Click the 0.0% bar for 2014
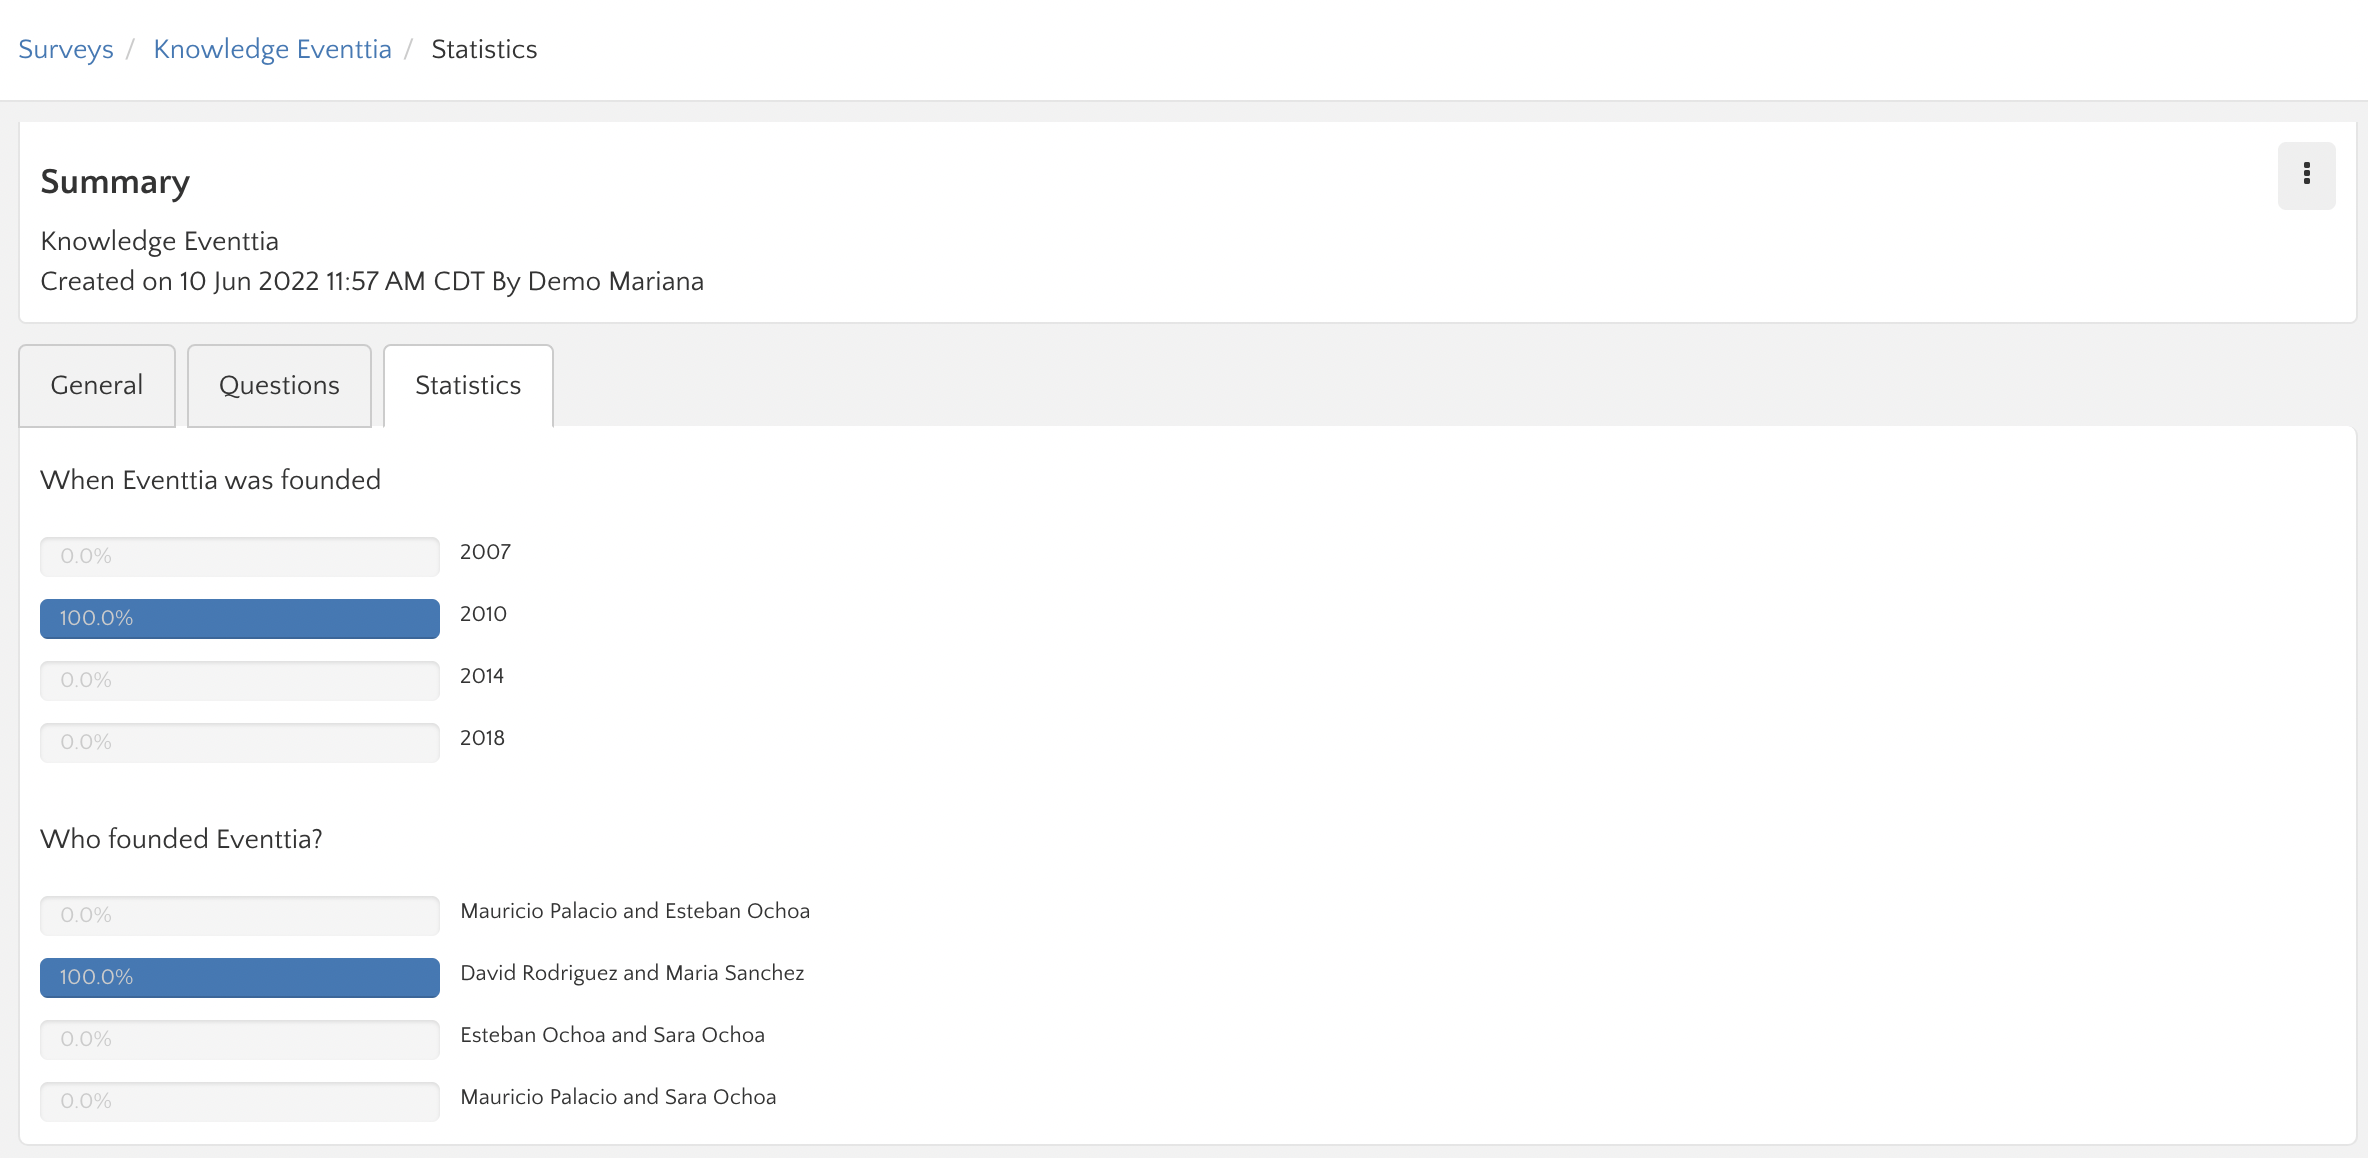 240,680
